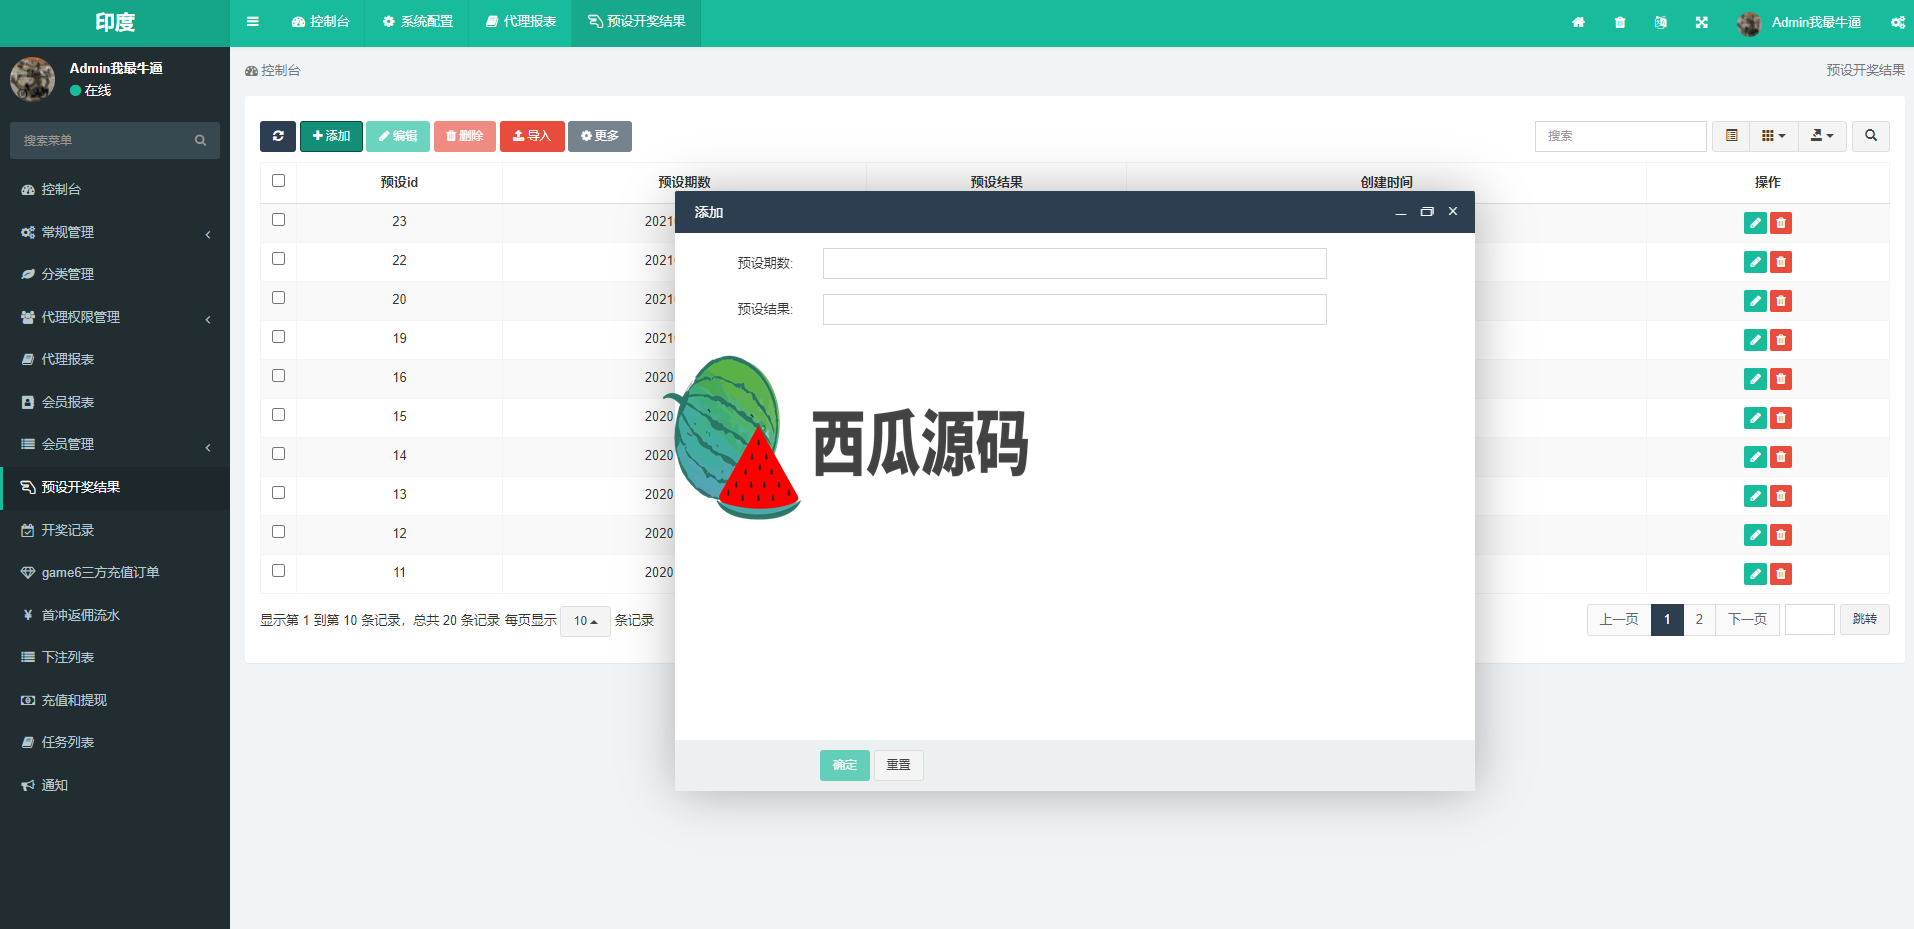Maximize the 添加 dialog window

[1427, 212]
